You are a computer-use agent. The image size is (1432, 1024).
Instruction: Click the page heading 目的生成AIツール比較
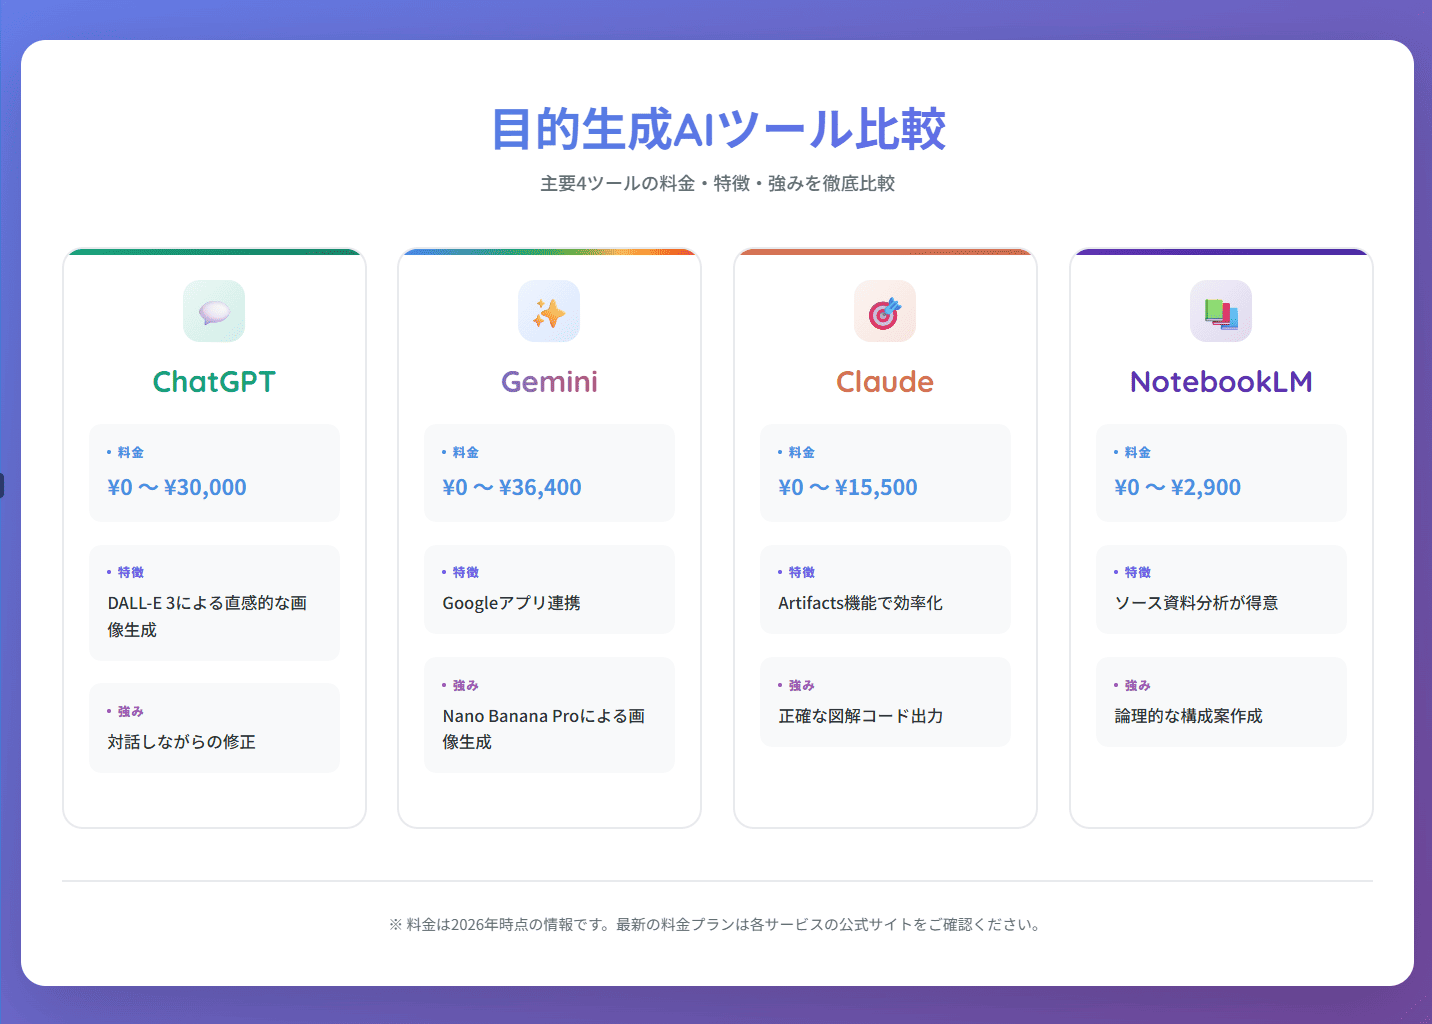716,128
